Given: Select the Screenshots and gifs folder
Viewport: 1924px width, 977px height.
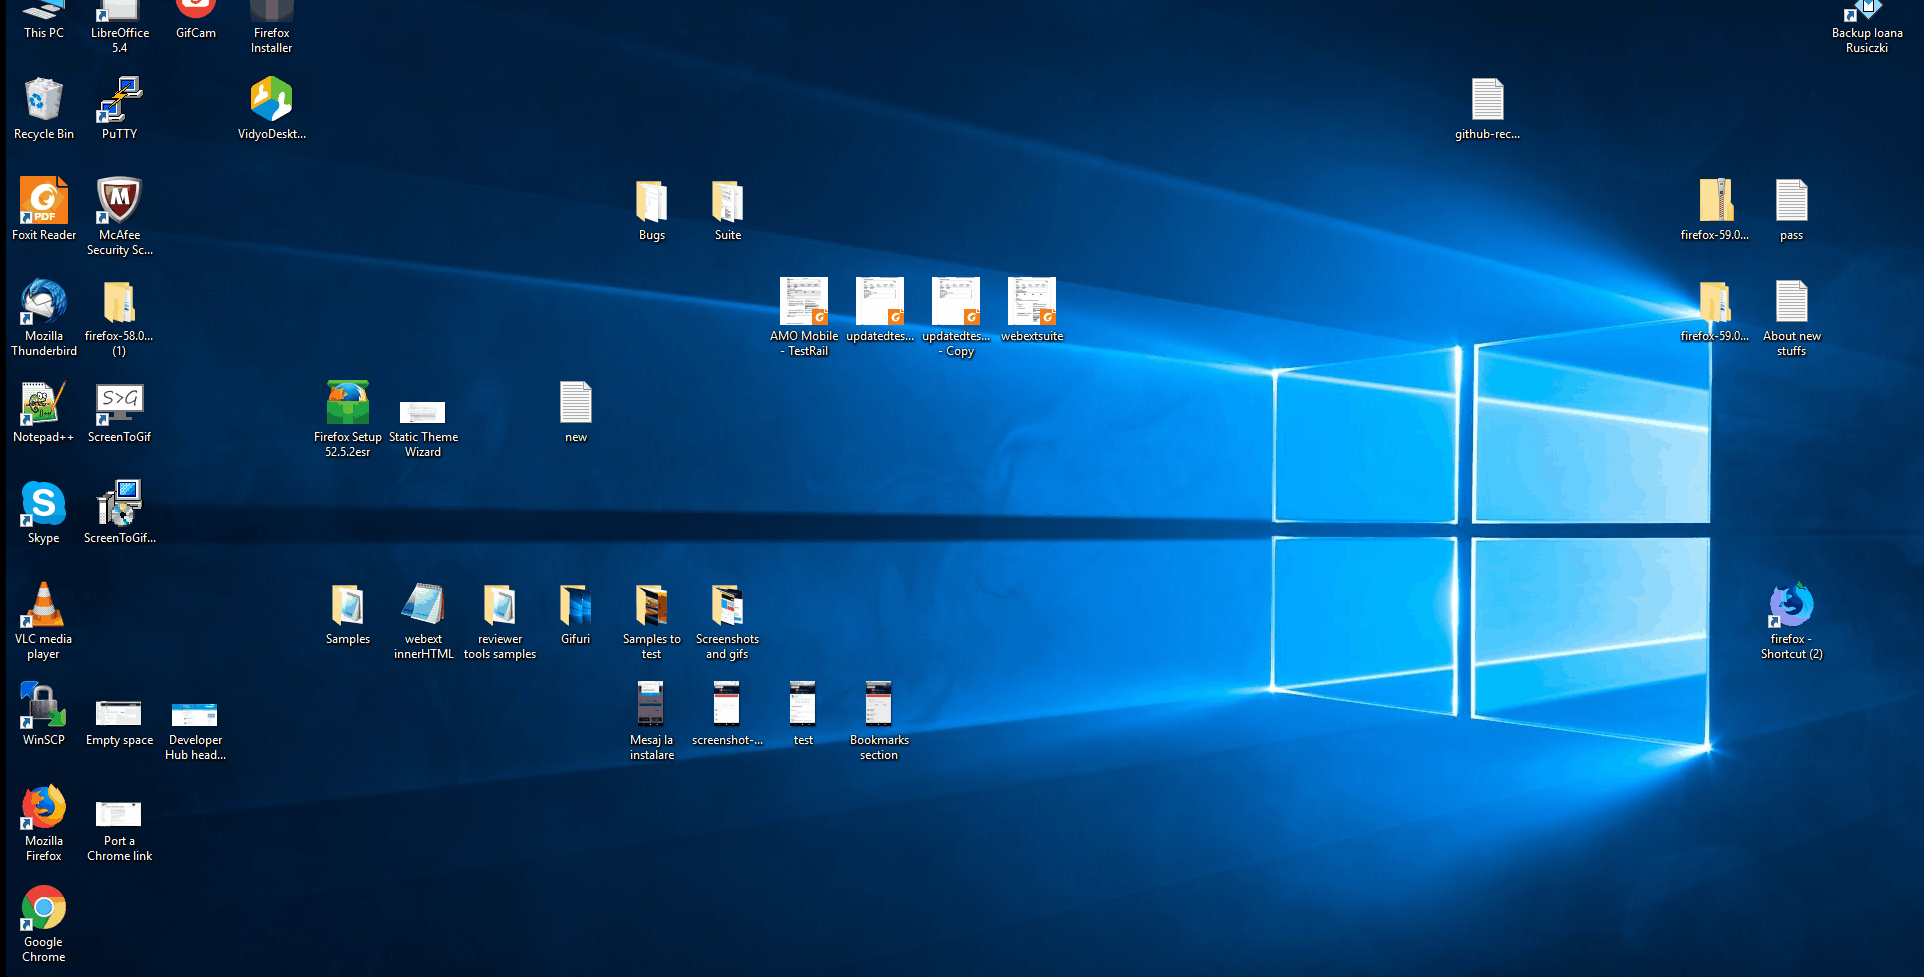Looking at the screenshot, I should pyautogui.click(x=728, y=621).
